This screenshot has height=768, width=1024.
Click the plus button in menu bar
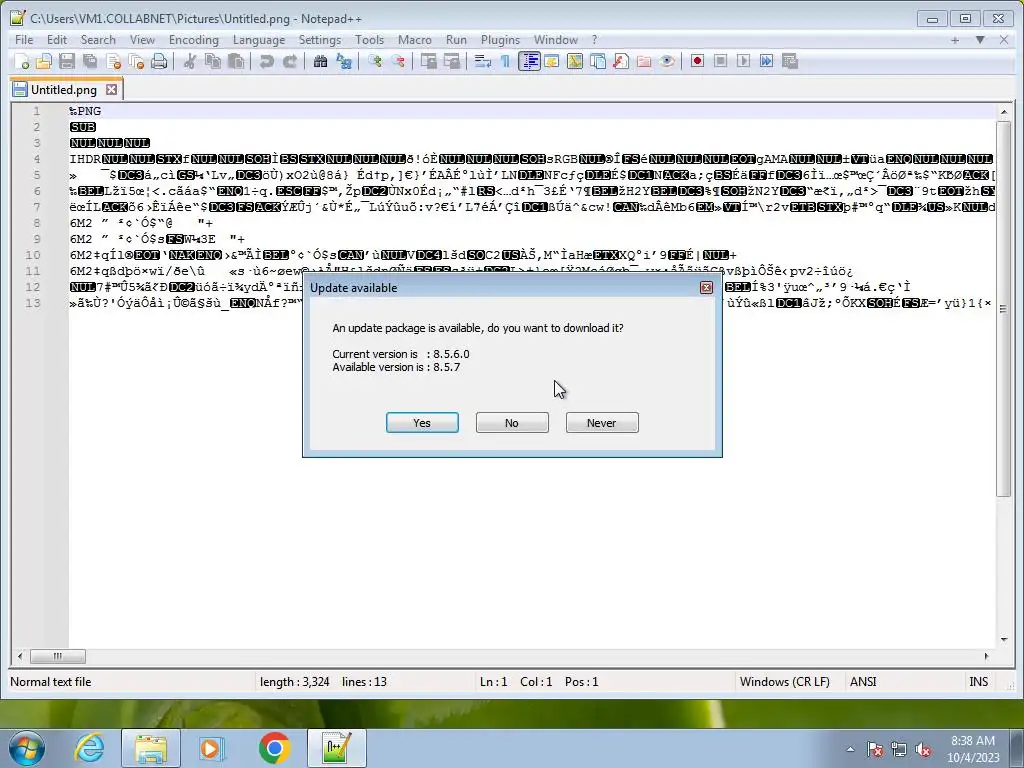tap(955, 40)
